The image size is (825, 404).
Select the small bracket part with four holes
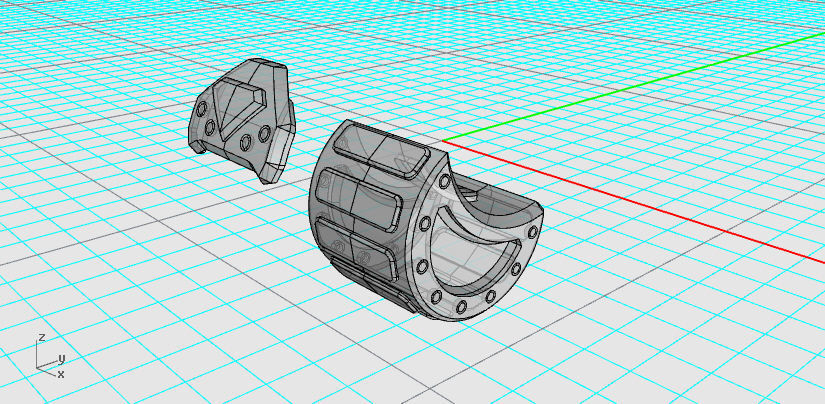coord(242,120)
